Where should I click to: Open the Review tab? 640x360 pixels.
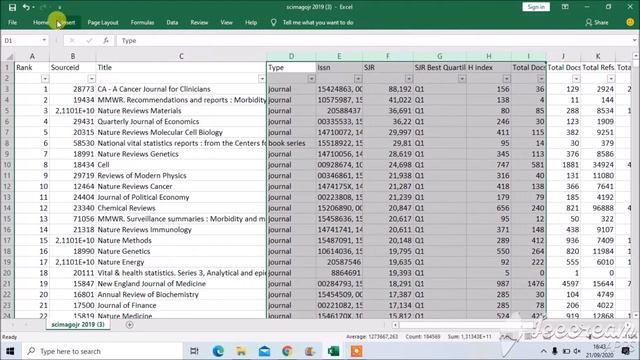199,22
